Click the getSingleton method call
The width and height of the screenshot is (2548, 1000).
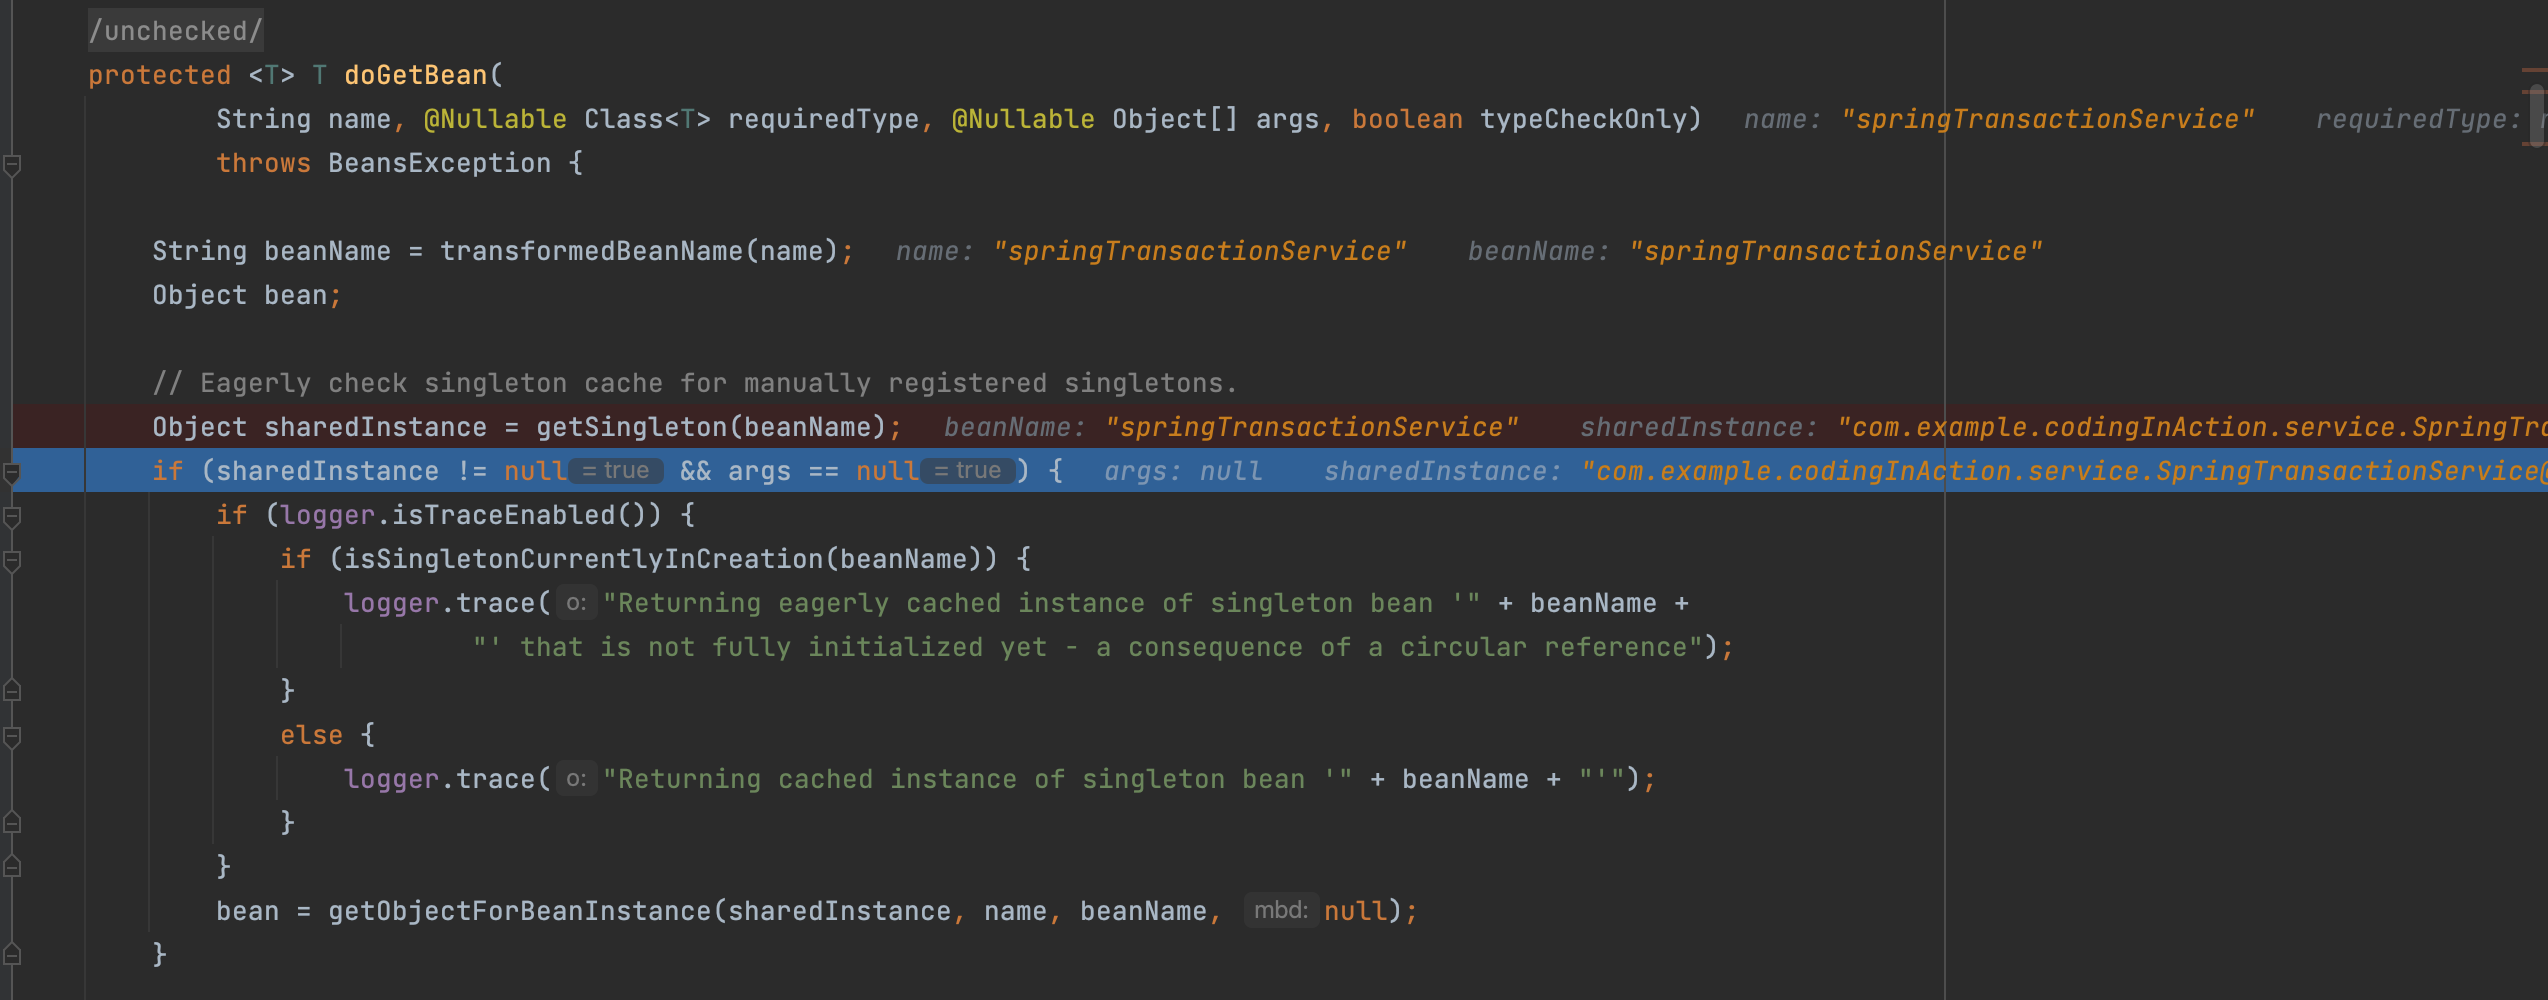[x=632, y=427]
